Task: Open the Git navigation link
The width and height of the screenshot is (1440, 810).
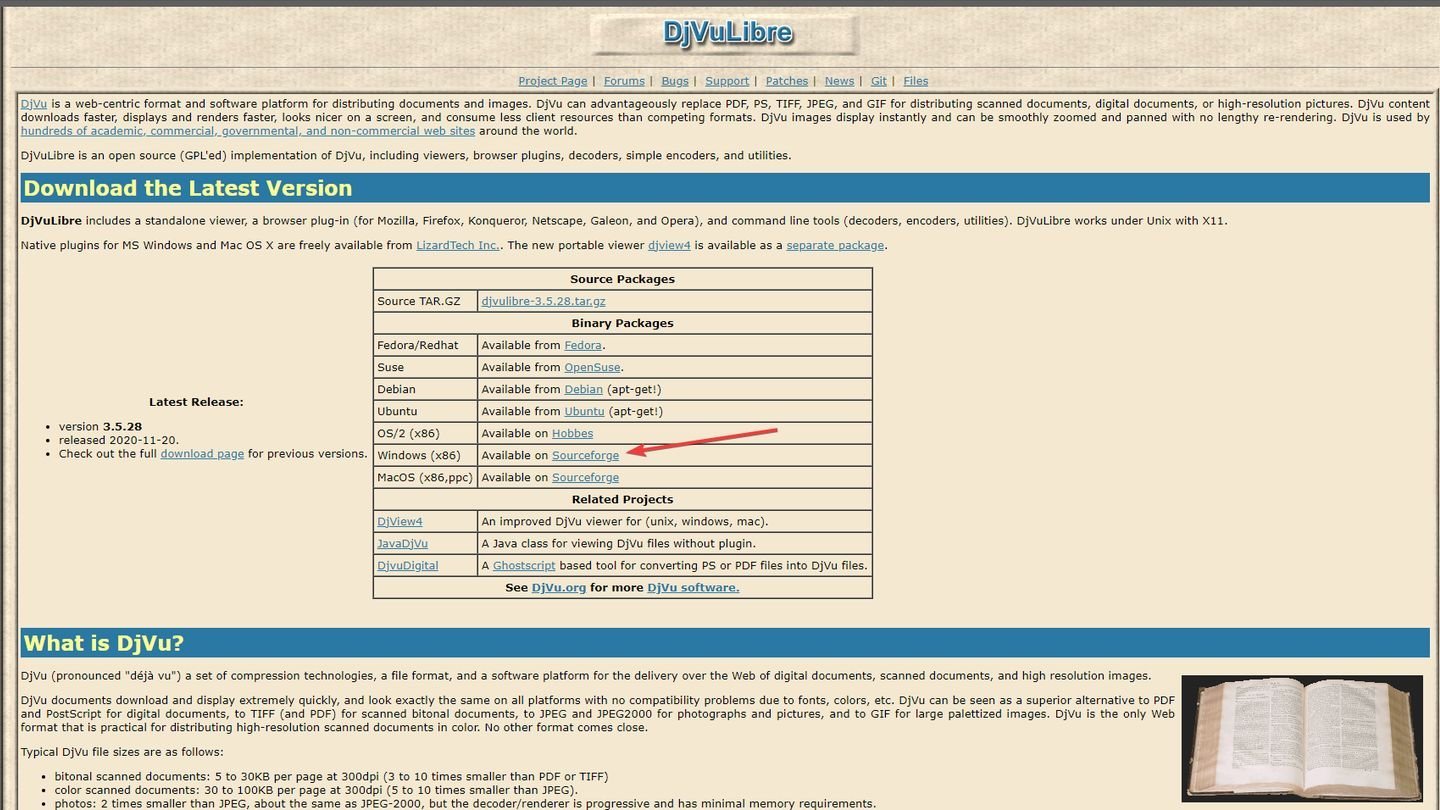Action: coord(879,81)
